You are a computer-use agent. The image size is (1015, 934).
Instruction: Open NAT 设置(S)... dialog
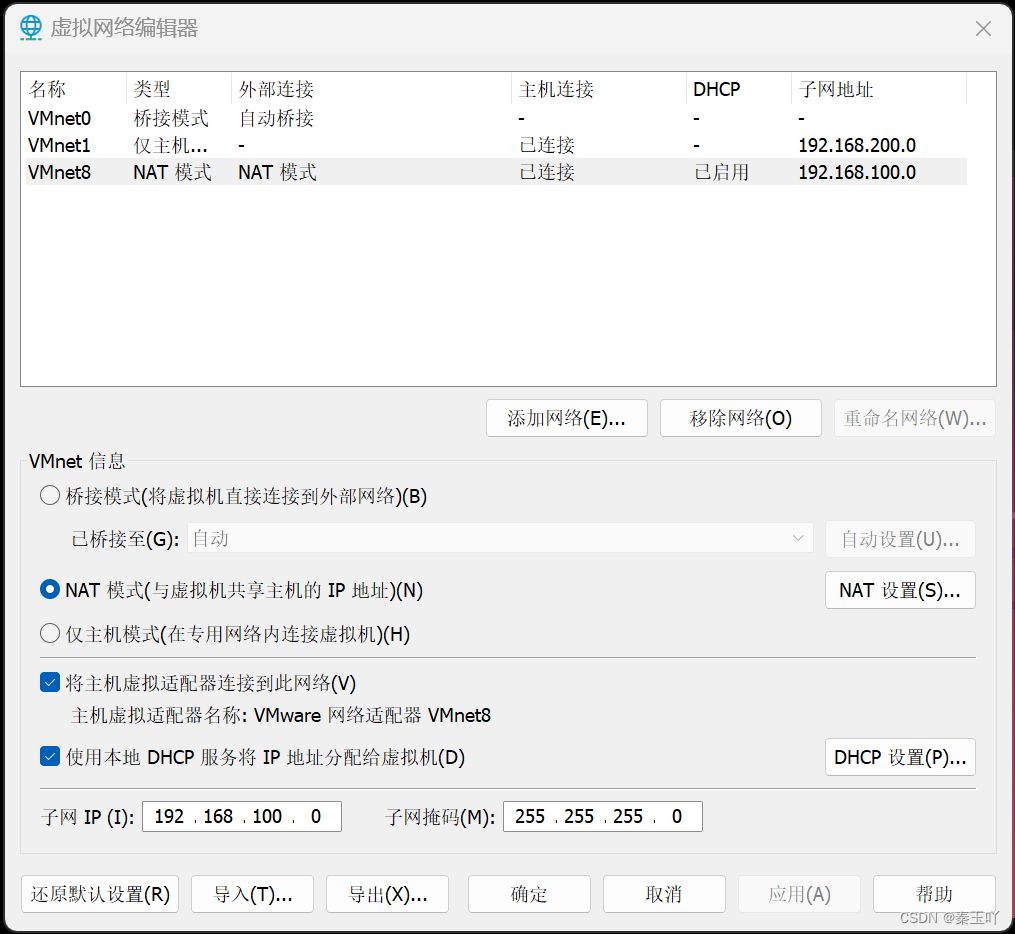900,590
